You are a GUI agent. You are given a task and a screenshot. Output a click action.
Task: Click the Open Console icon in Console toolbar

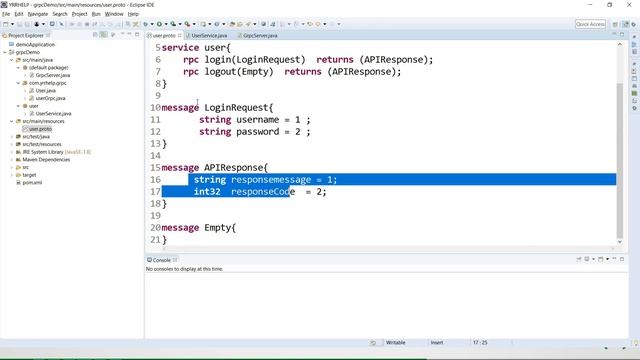coord(600,259)
